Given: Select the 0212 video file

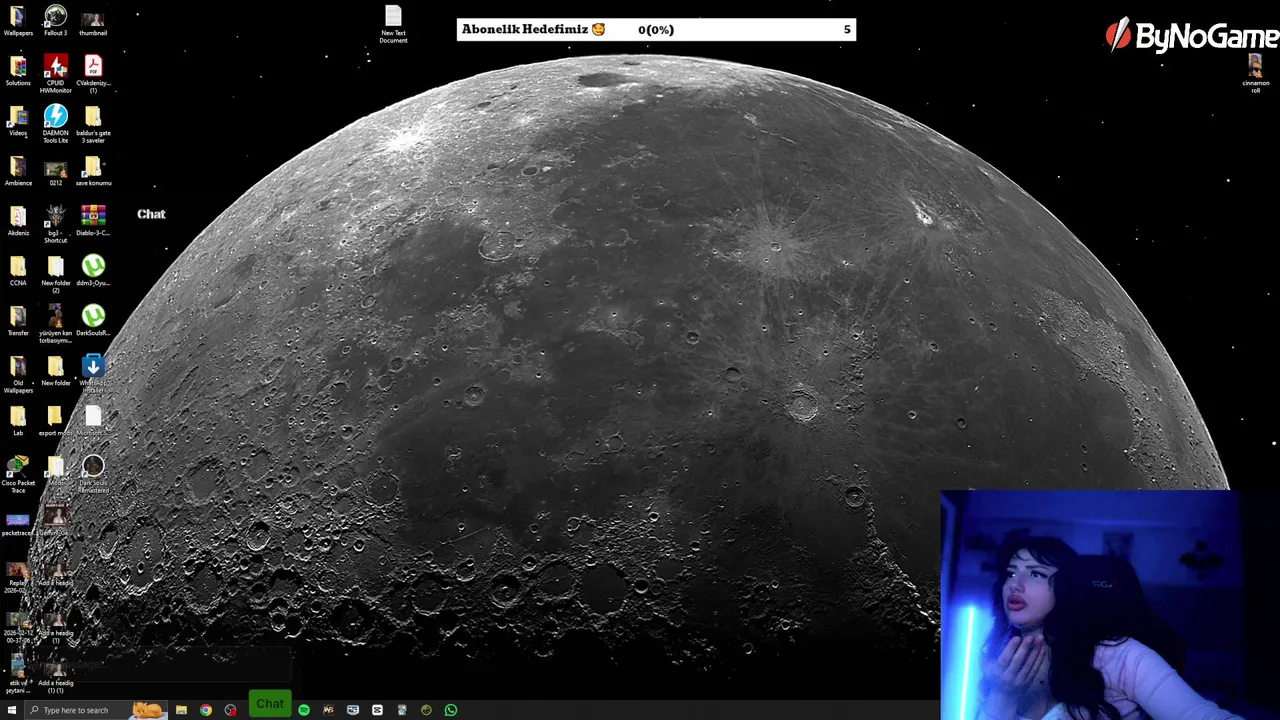Looking at the screenshot, I should click(56, 171).
